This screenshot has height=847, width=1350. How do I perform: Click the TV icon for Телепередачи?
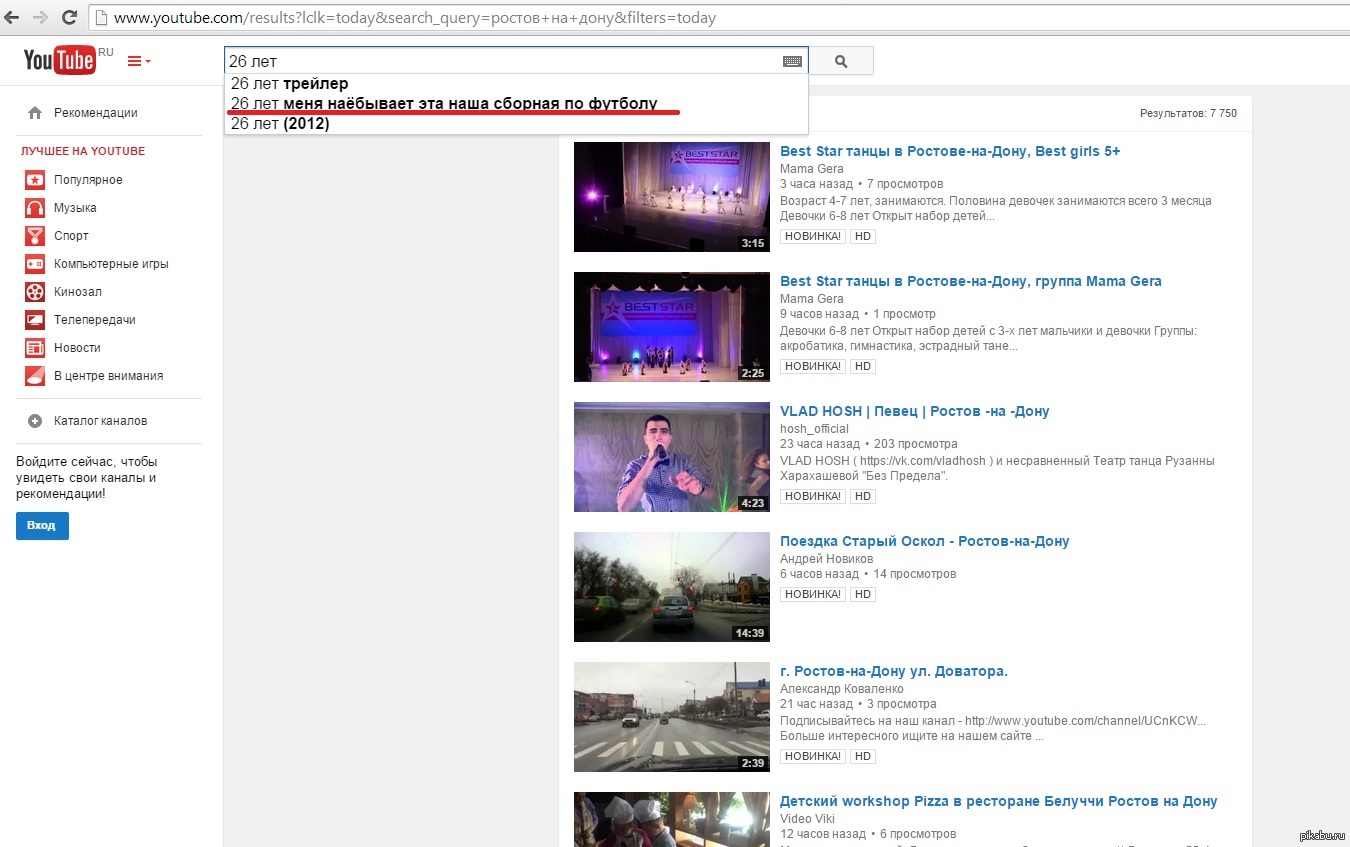(x=35, y=320)
